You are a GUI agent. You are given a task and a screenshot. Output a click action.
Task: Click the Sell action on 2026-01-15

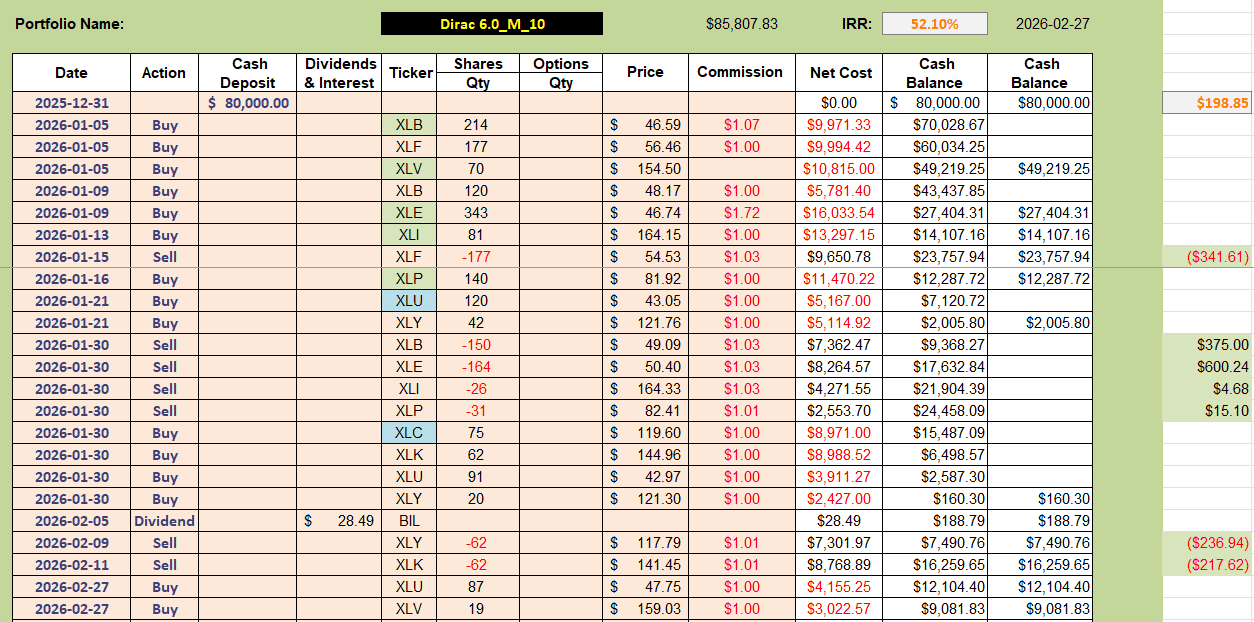[x=164, y=257]
